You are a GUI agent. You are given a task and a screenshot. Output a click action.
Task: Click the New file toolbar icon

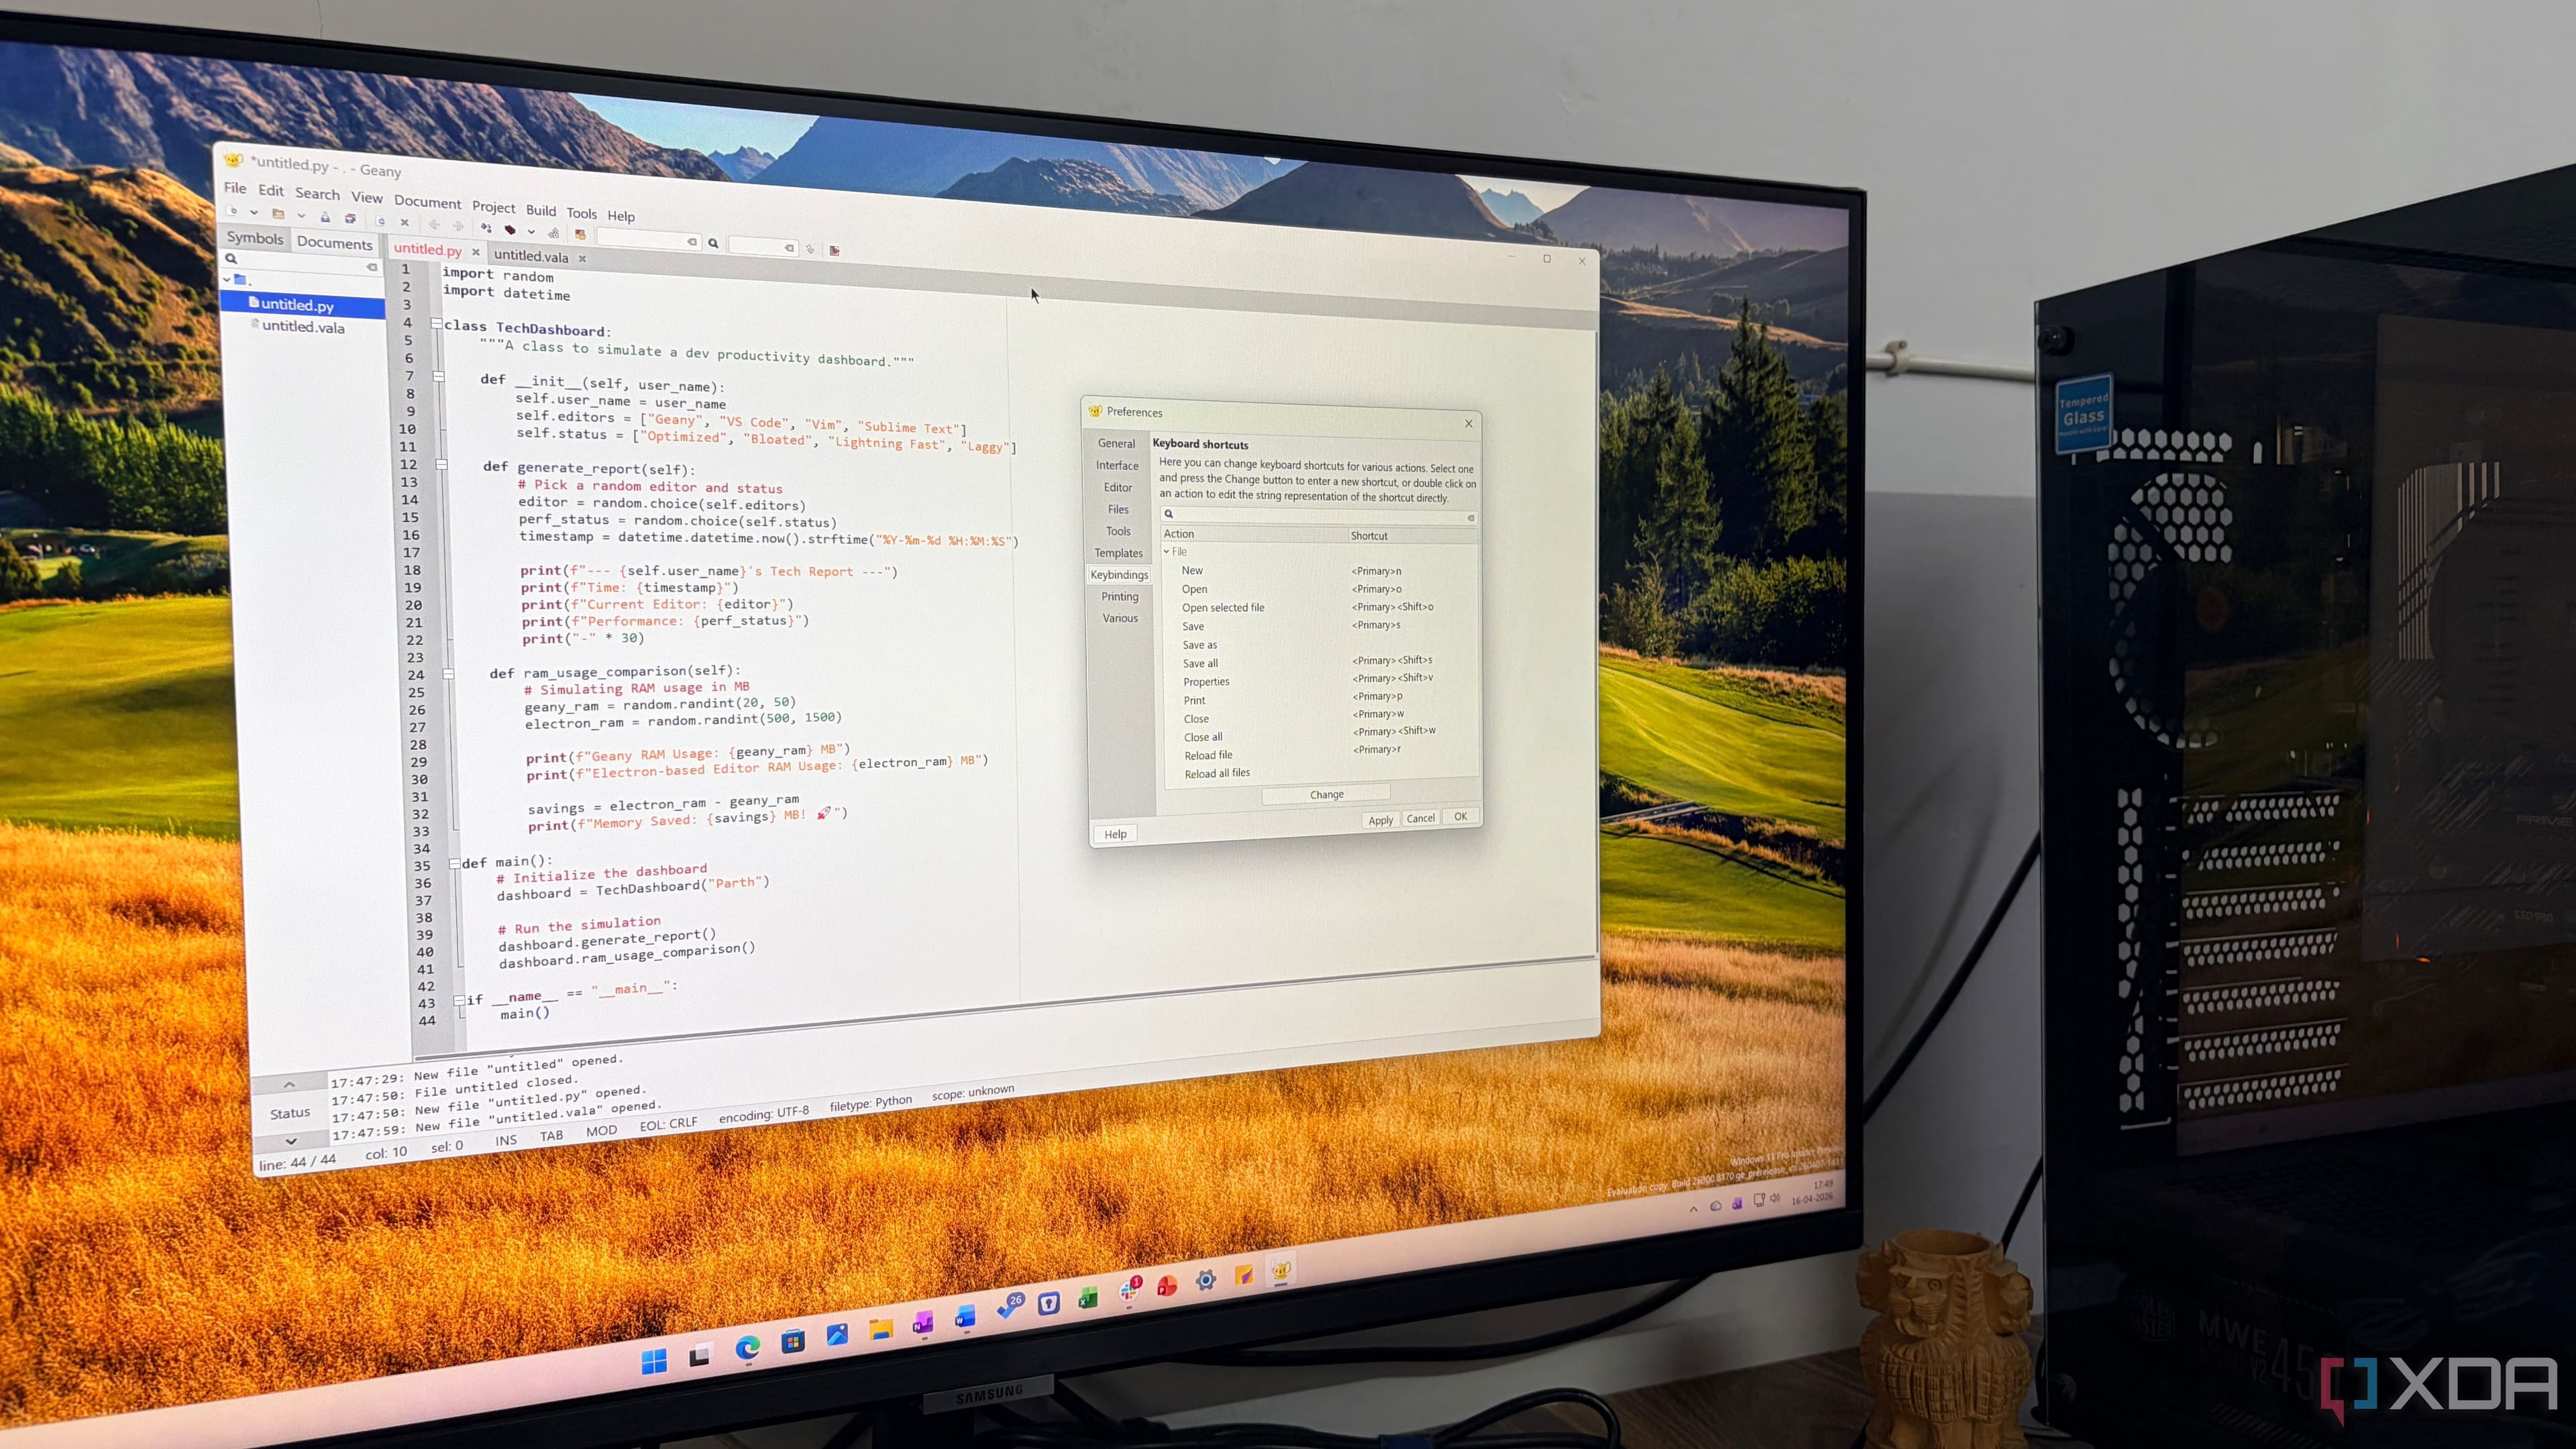click(232, 211)
